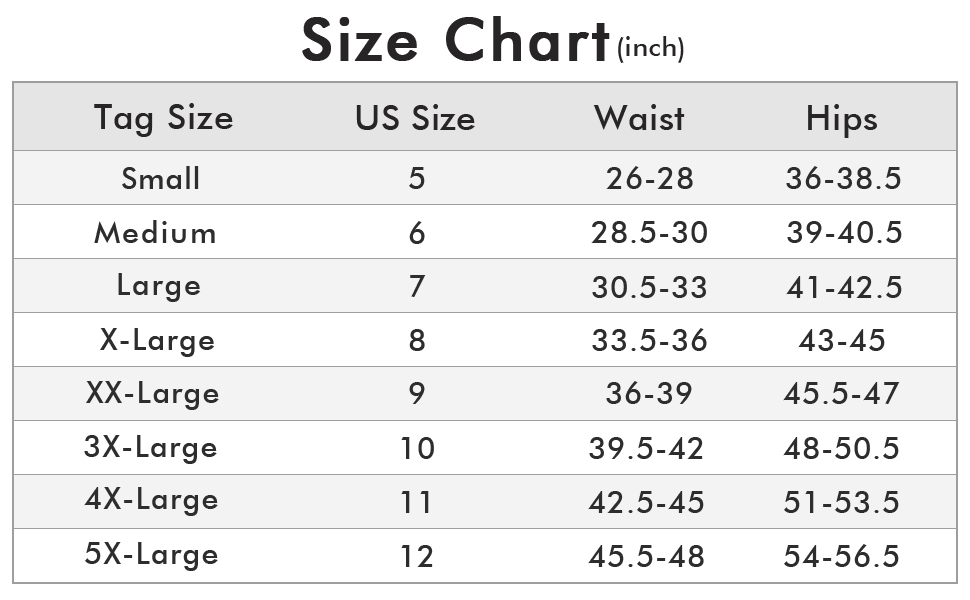This screenshot has height=600, width=970.
Task: Click waist value 42.5-45
Action: pyautogui.click(x=647, y=501)
